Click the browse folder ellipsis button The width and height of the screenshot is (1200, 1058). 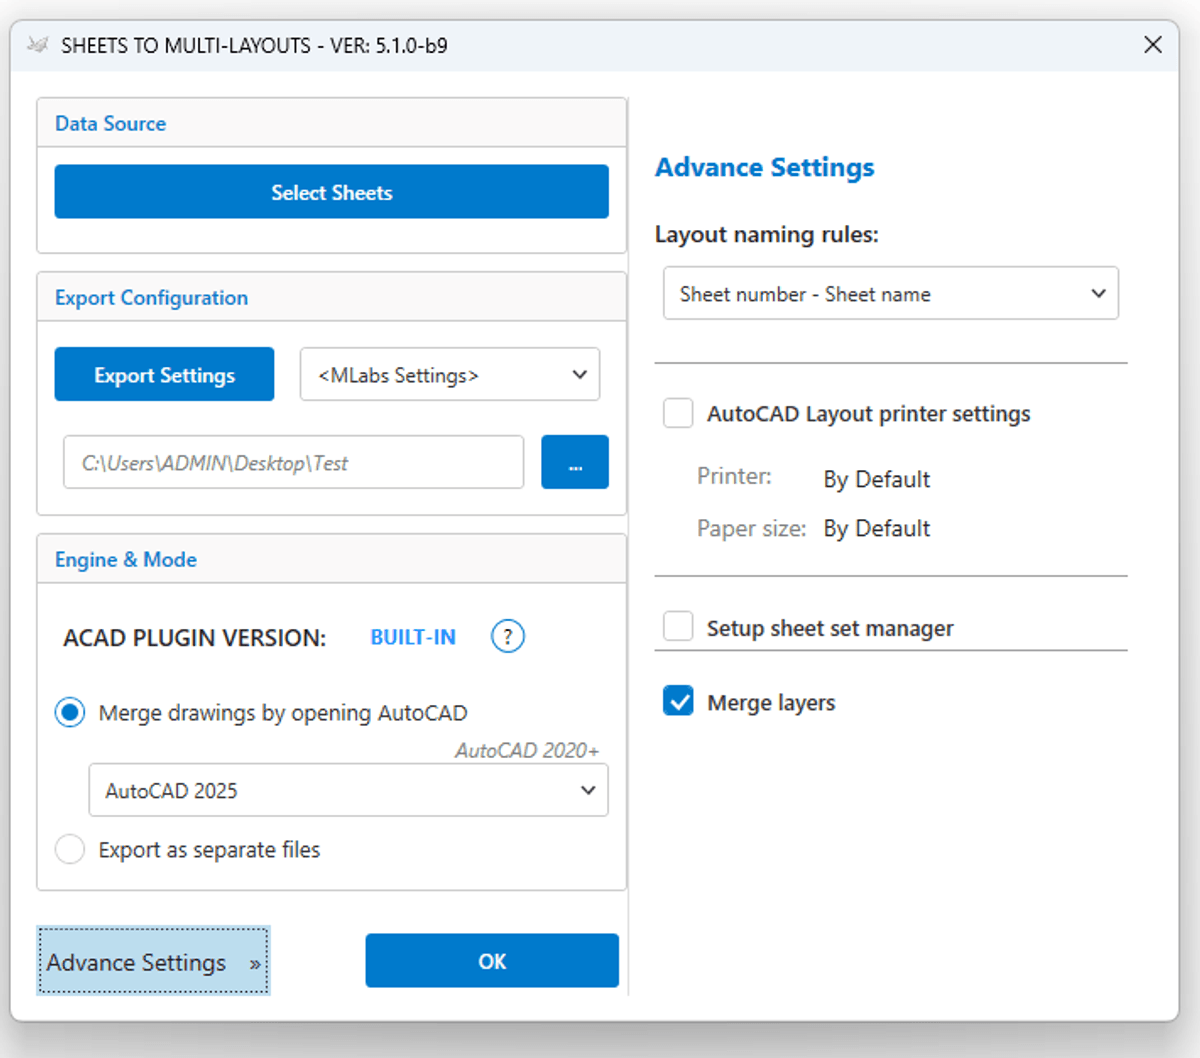tap(575, 463)
